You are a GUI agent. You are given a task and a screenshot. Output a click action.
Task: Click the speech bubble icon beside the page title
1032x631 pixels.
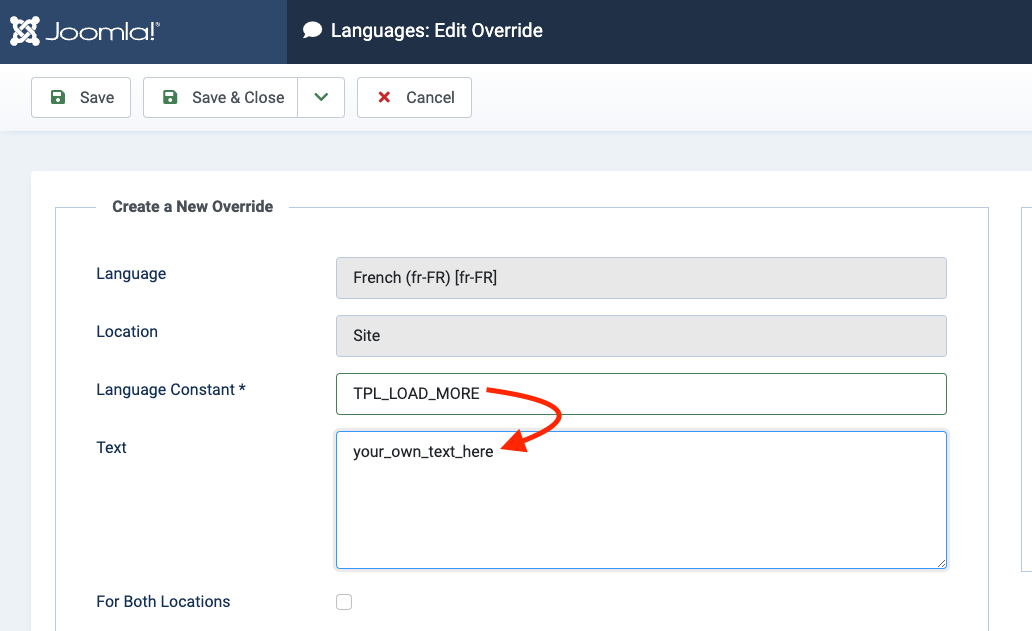point(312,31)
